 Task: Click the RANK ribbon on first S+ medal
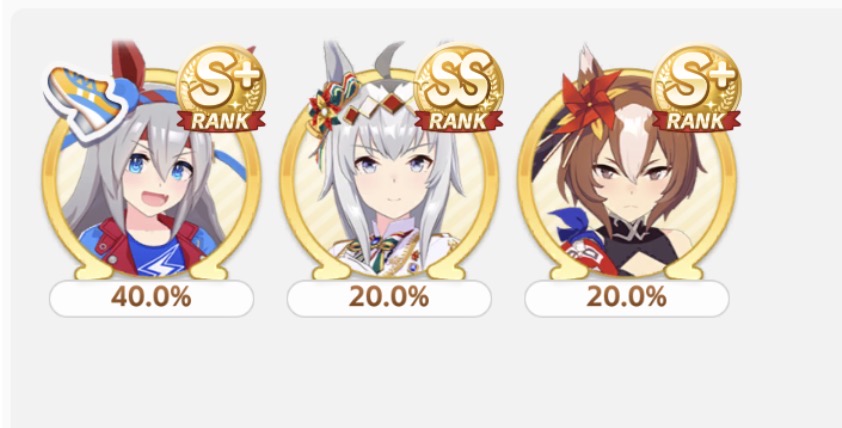coord(221,121)
